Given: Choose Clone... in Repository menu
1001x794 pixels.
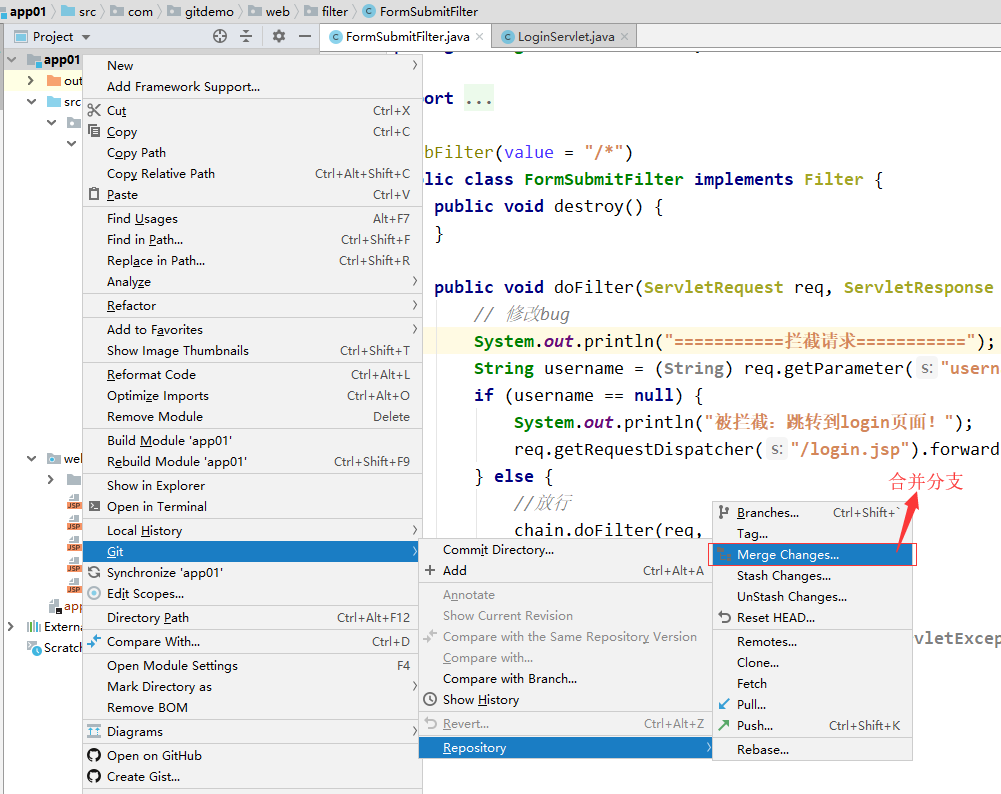Looking at the screenshot, I should pos(812,663).
